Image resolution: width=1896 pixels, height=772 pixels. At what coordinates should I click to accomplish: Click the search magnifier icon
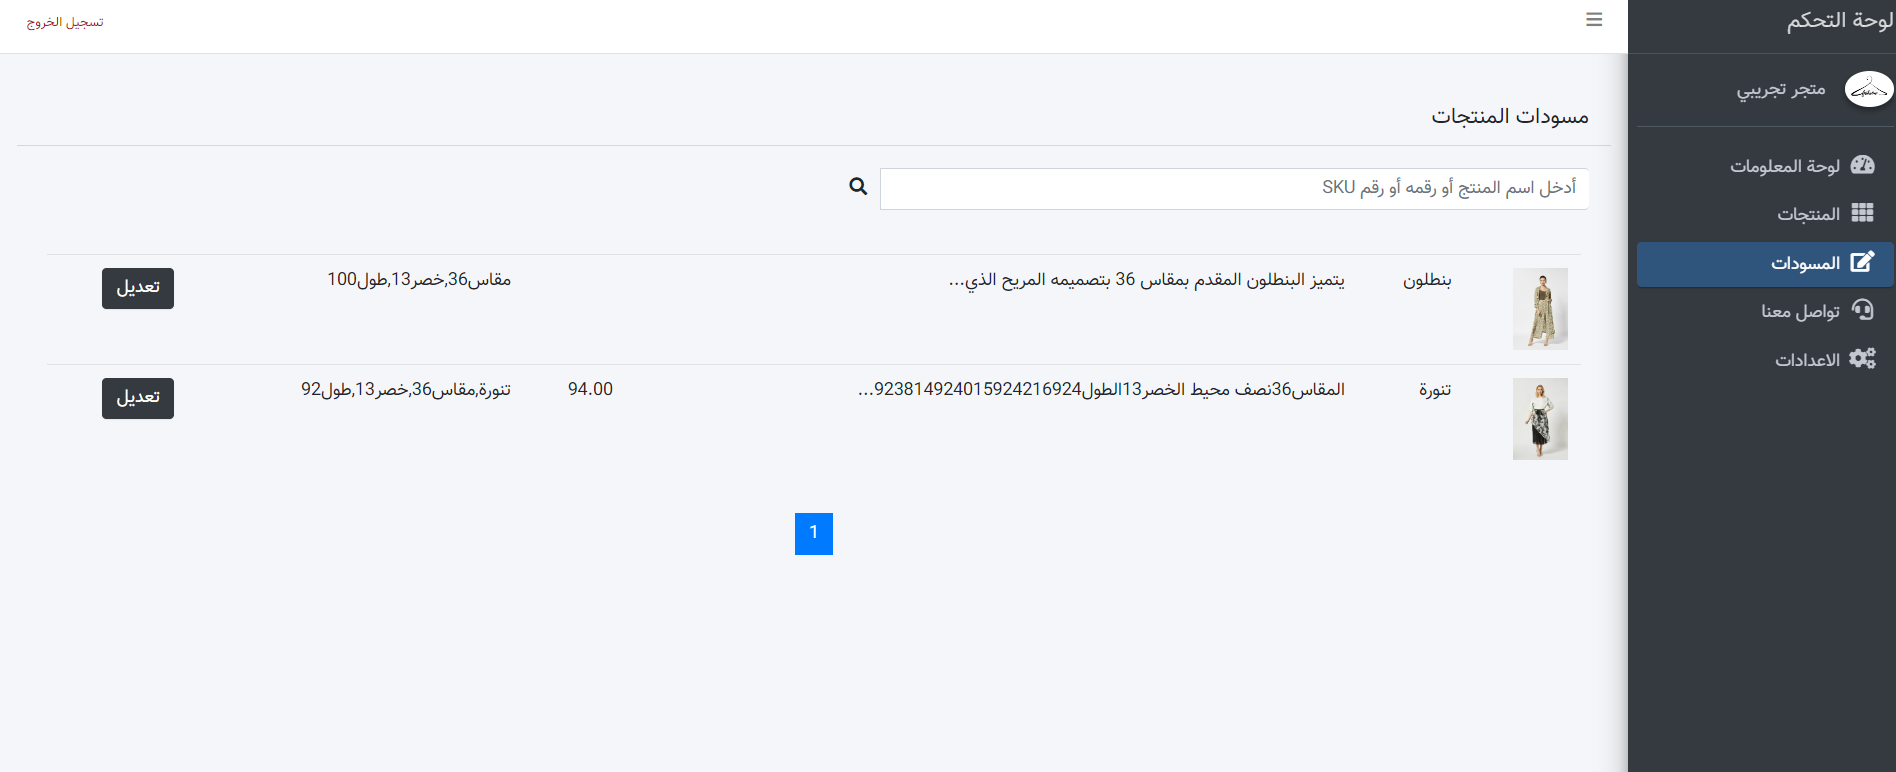point(858,186)
